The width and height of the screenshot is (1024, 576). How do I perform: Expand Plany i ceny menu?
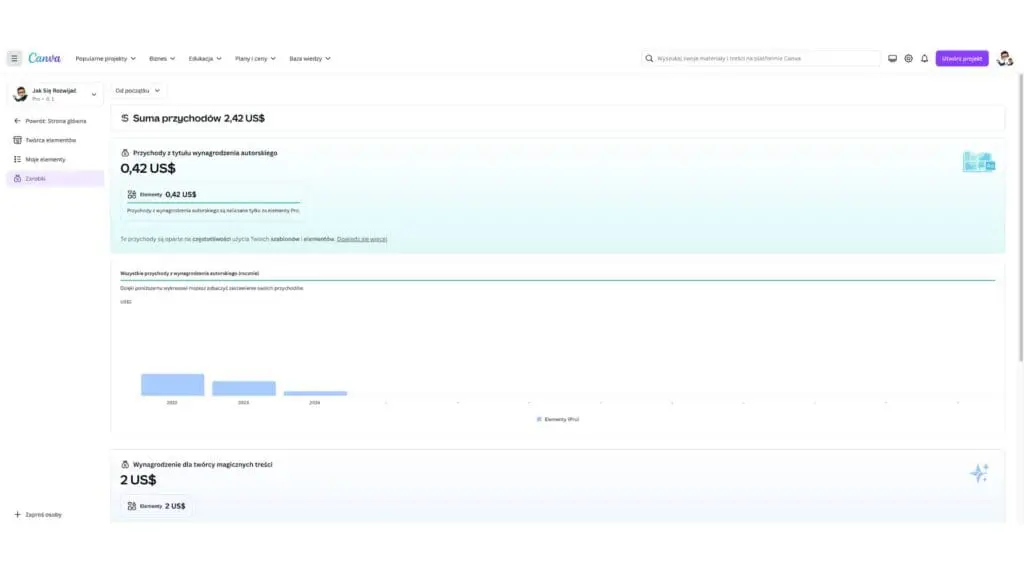pos(255,59)
